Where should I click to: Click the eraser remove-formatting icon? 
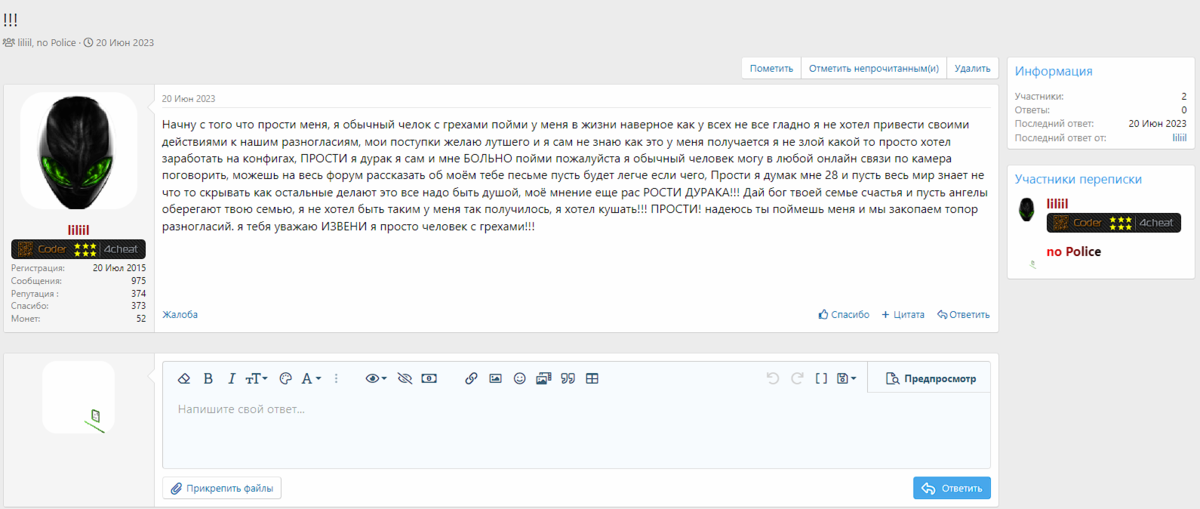[183, 379]
